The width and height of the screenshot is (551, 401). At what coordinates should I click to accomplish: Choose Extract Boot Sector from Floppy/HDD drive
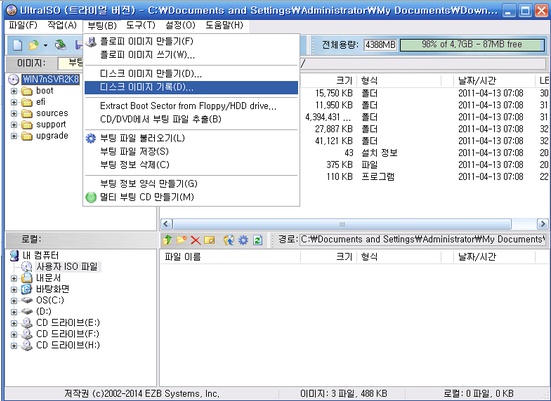coord(192,106)
